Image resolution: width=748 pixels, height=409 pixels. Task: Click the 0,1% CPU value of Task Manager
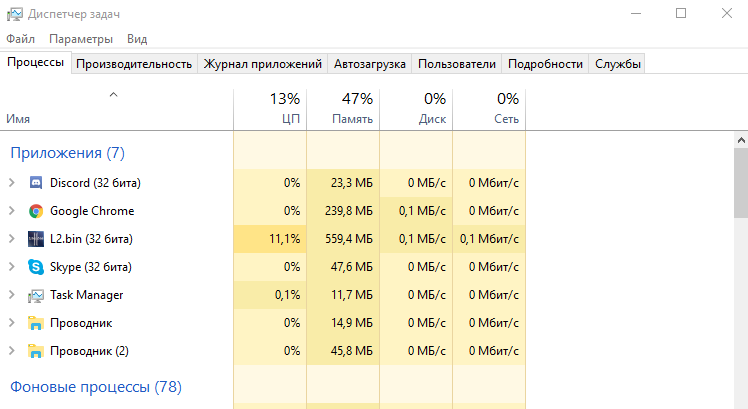(x=288, y=295)
